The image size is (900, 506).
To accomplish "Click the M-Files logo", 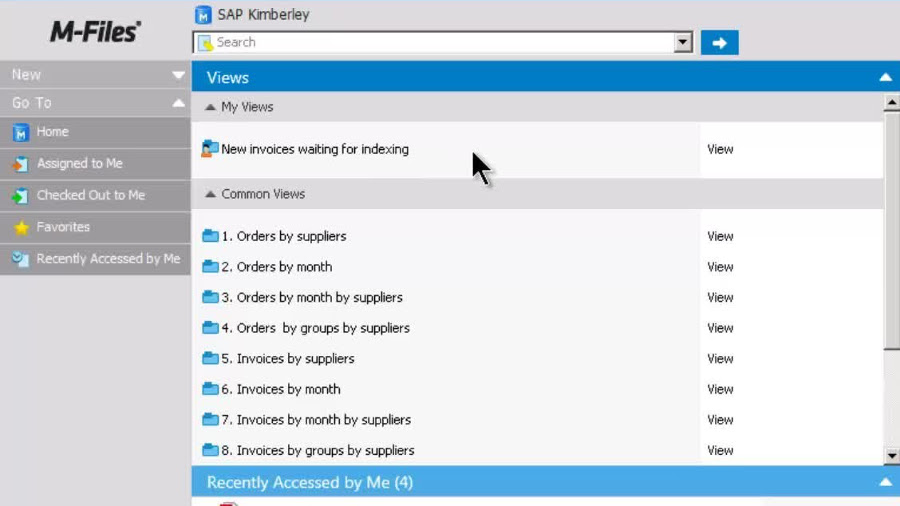I will 95,32.
